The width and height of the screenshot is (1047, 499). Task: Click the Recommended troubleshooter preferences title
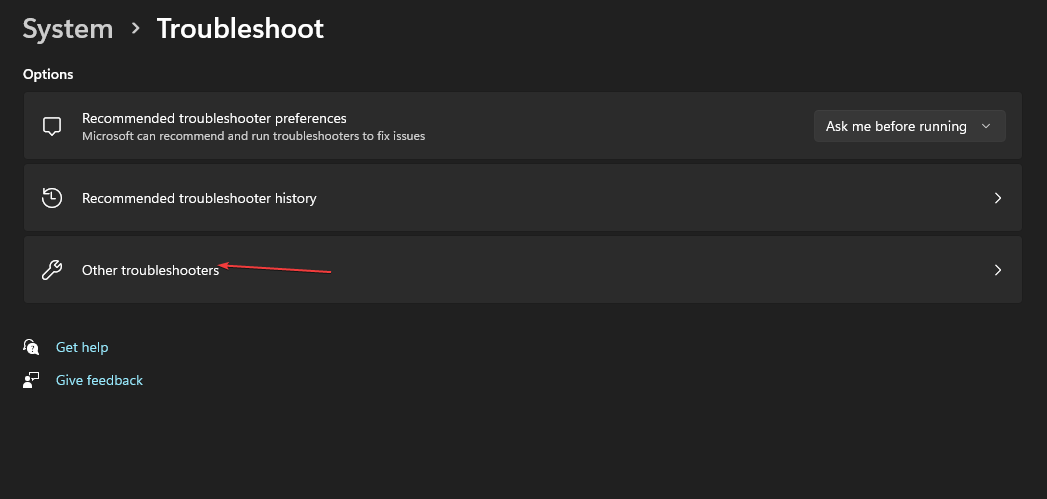214,118
